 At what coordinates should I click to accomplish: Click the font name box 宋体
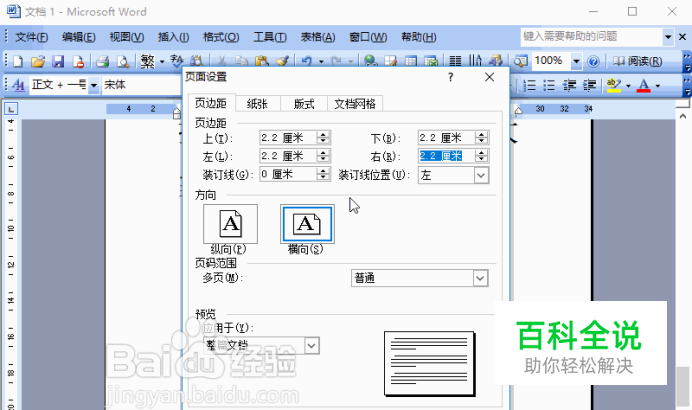tap(141, 85)
